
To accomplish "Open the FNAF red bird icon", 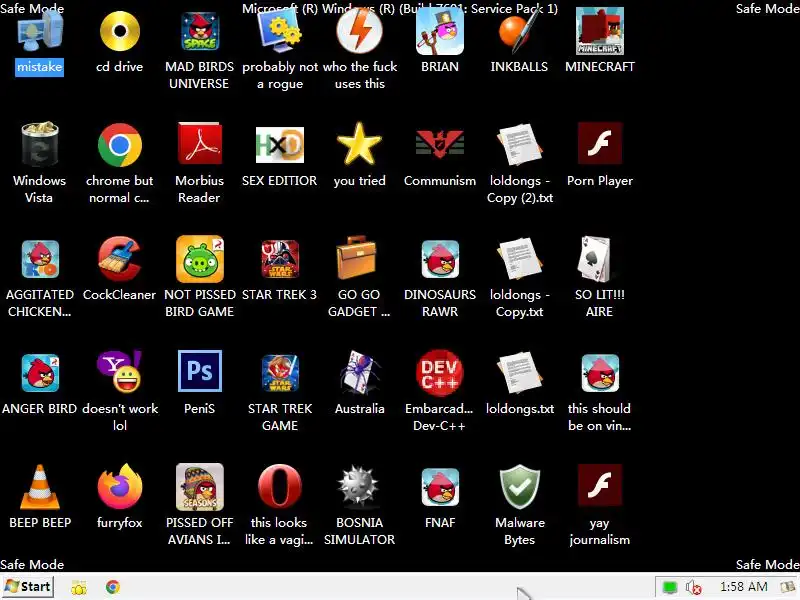I will coord(440,487).
